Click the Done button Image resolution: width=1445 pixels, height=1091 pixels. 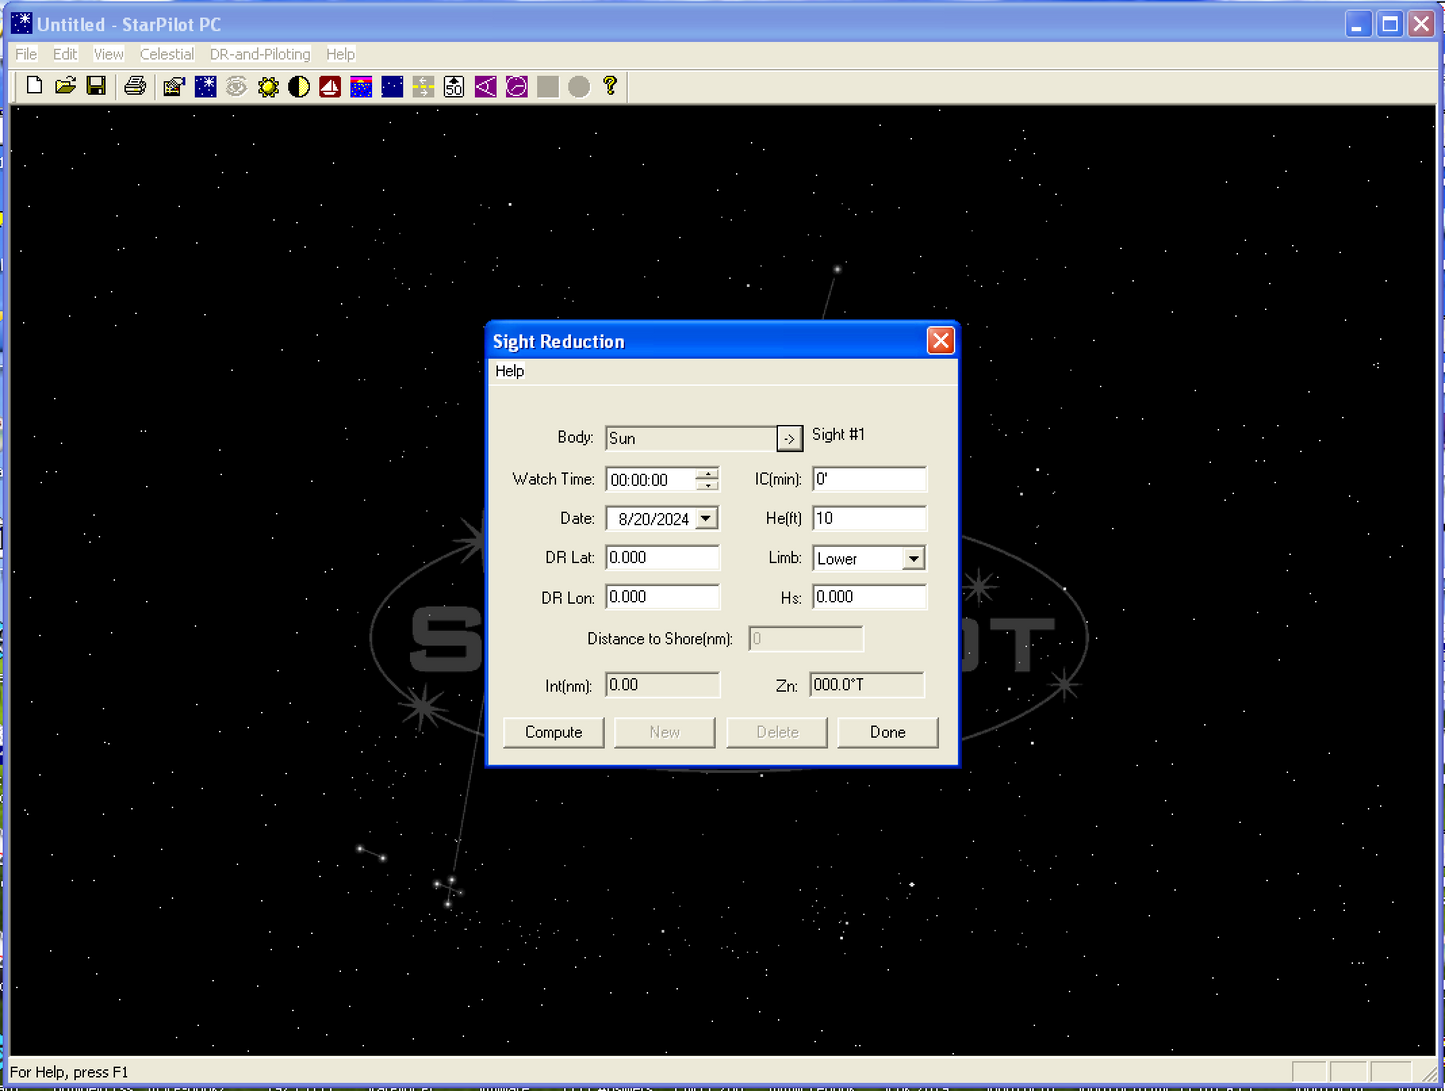point(887,732)
